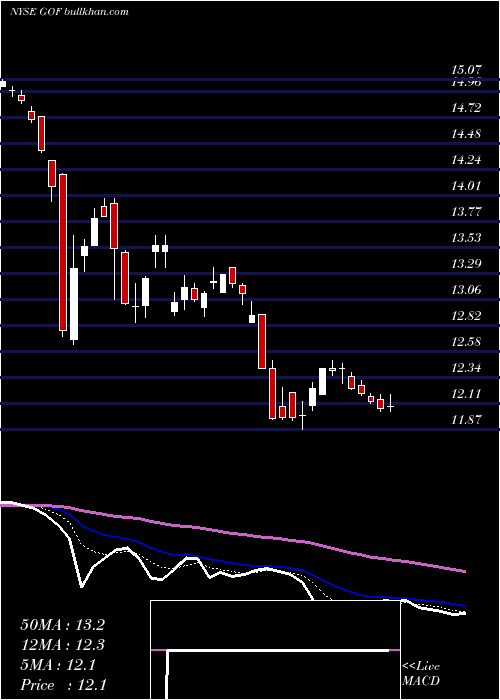Click the 12.11 price axis label
Image resolution: width=500 pixels, height=700 pixels.
coord(467,394)
